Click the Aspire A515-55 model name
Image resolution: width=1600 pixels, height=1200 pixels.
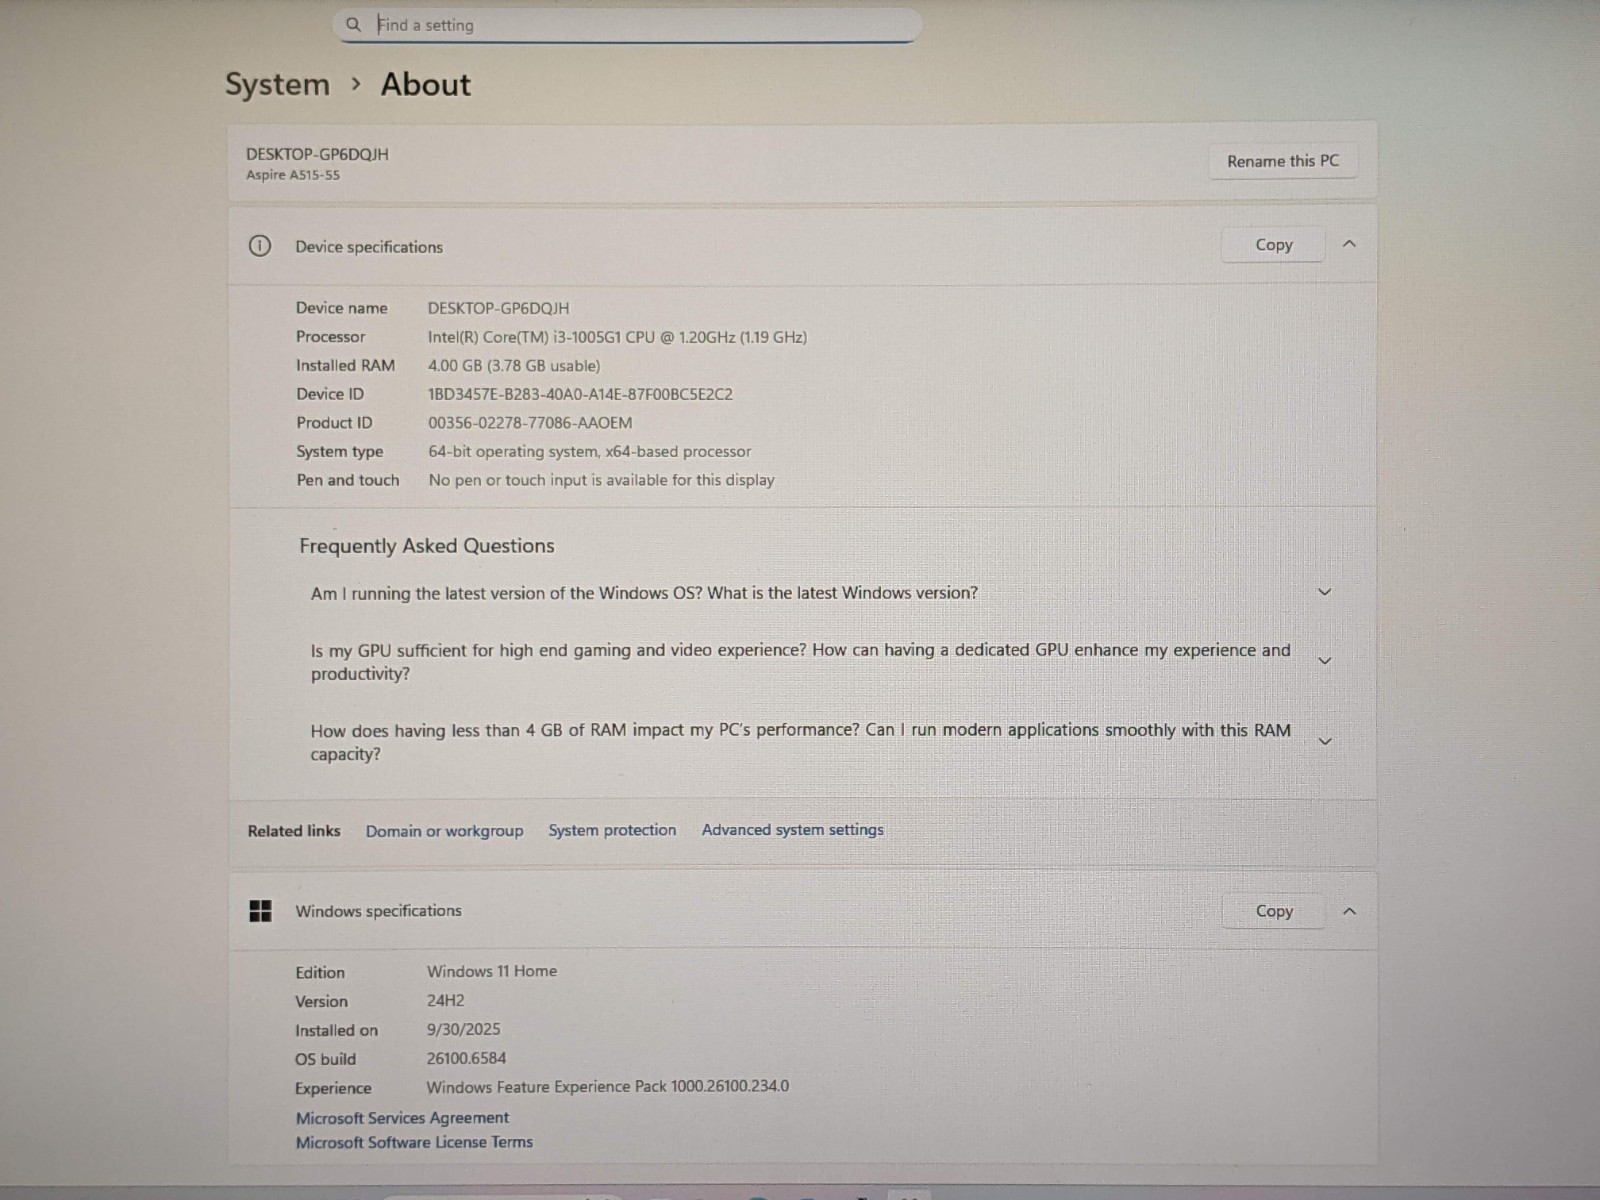coord(293,175)
